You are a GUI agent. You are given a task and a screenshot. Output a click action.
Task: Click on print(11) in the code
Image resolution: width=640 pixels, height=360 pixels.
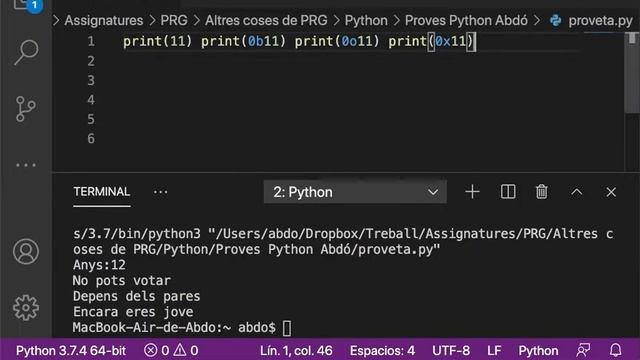click(x=158, y=41)
